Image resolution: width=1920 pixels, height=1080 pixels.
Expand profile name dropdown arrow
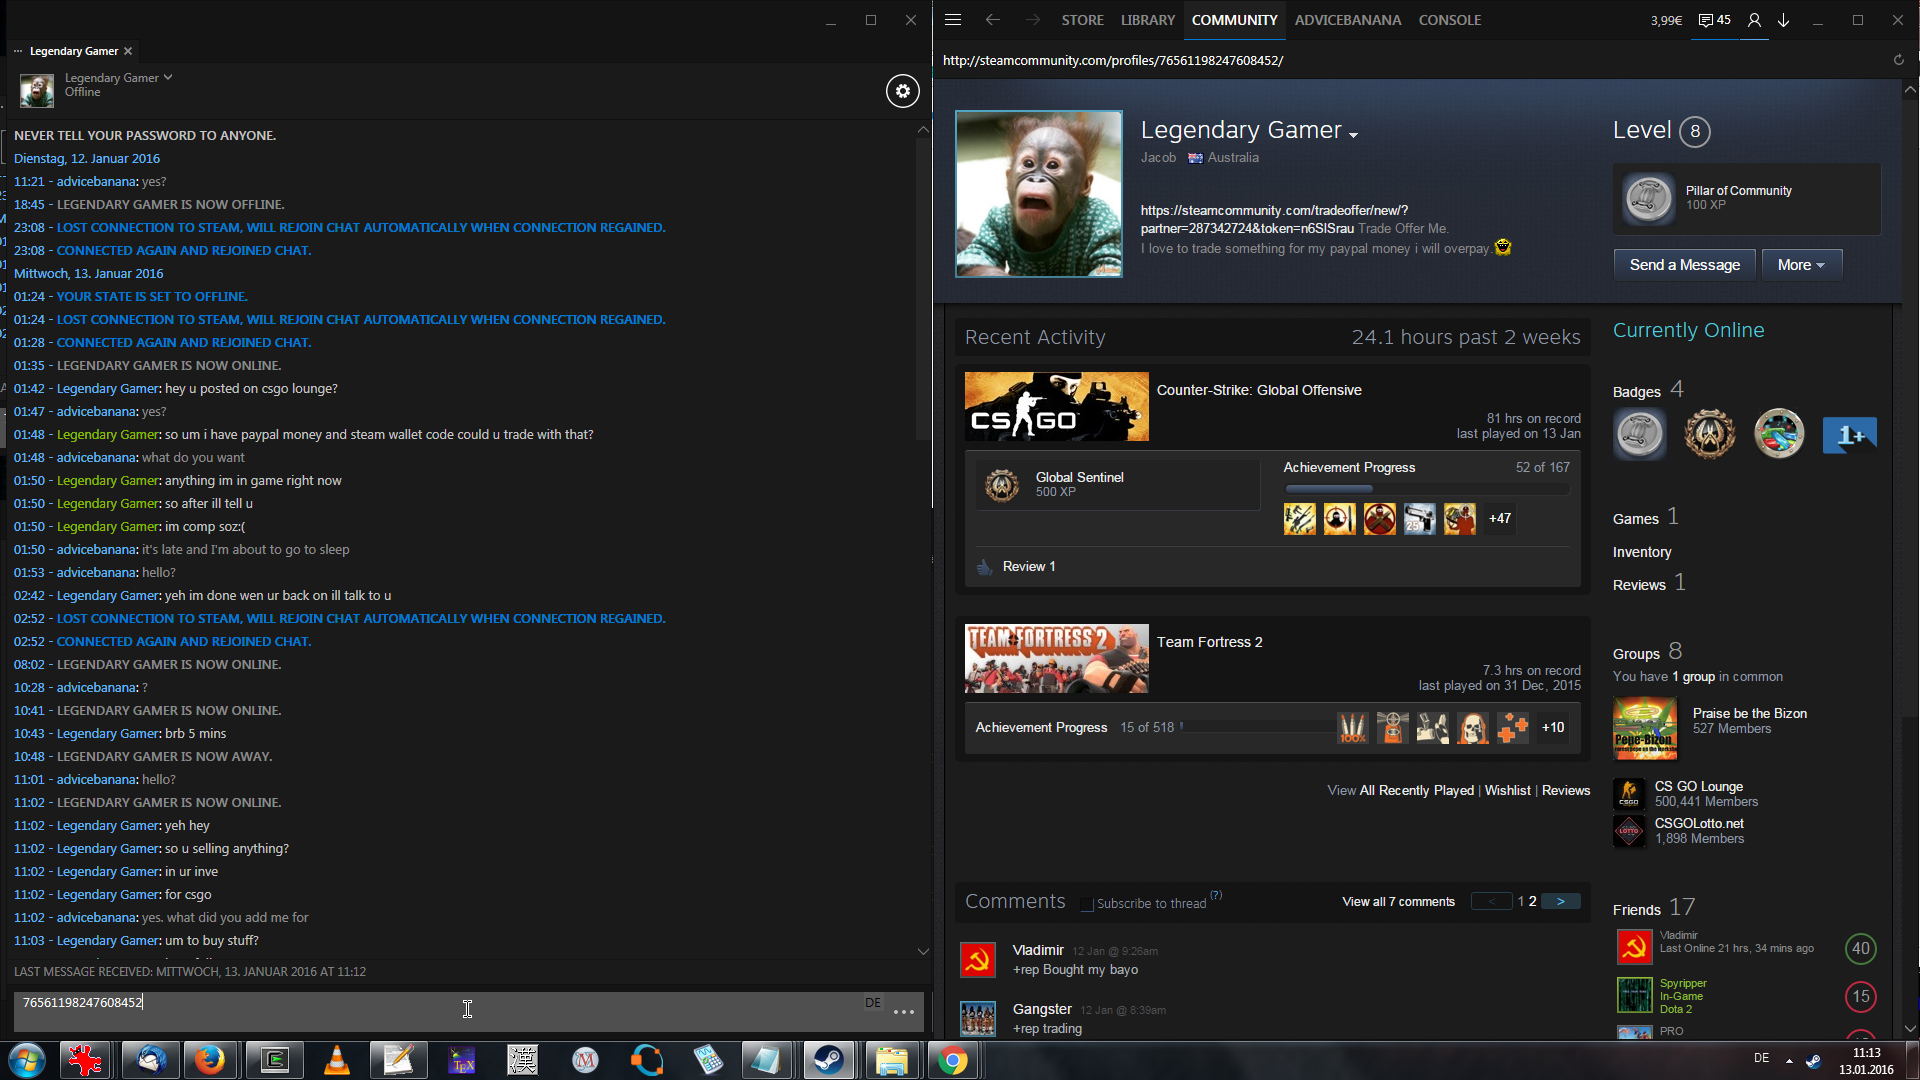[x=1353, y=135]
